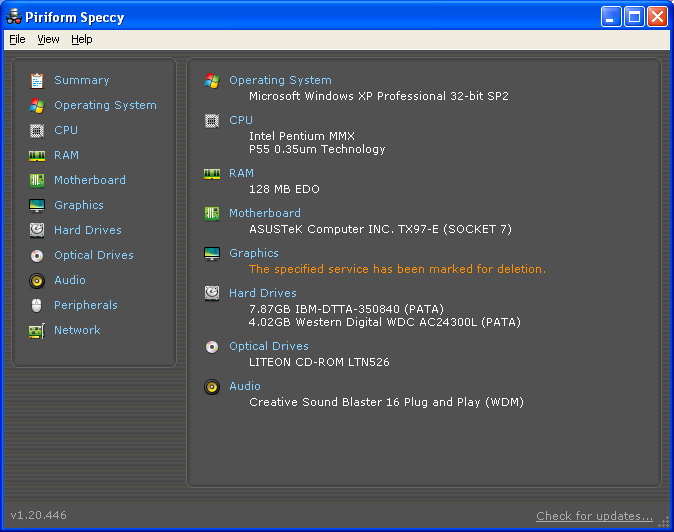Click the RAM heading link in summary
Image resolution: width=674 pixels, height=532 pixels.
pyautogui.click(x=241, y=173)
